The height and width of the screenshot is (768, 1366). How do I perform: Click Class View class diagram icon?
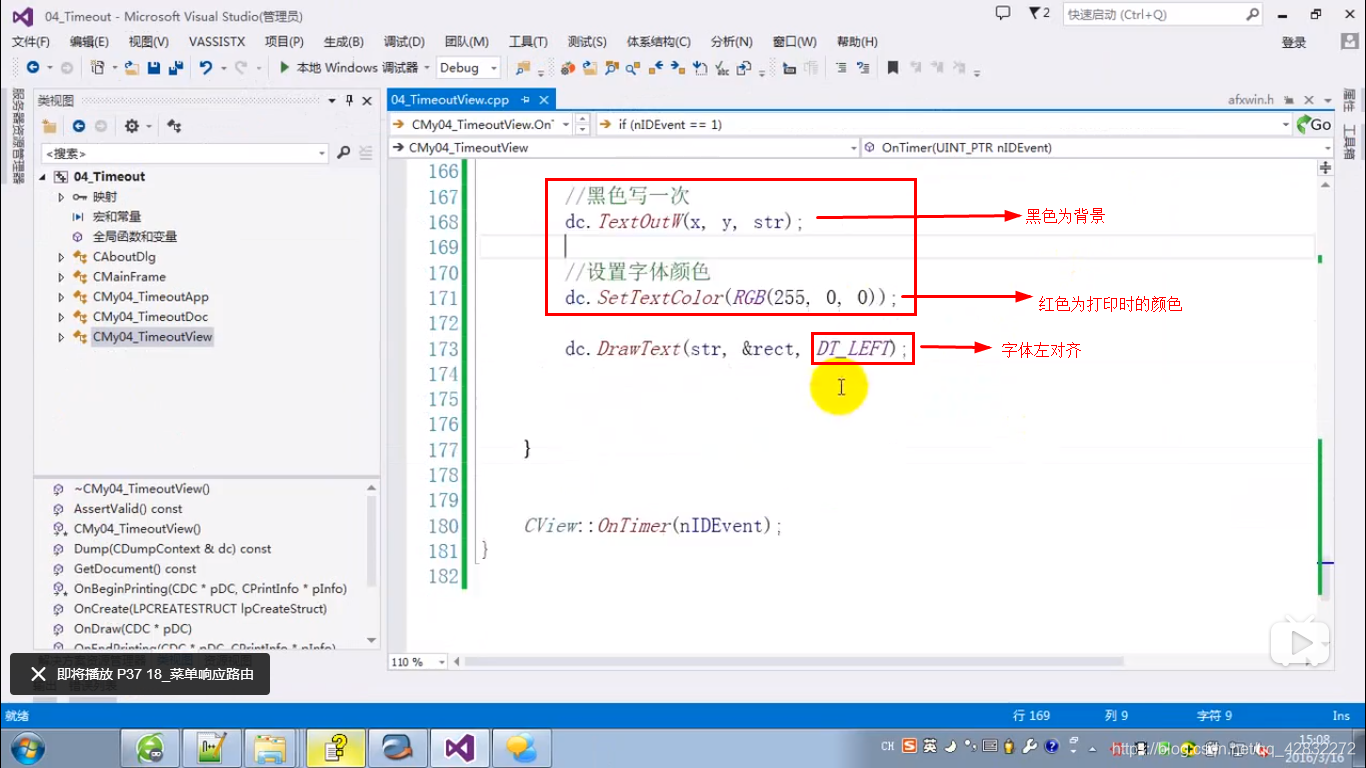[x=174, y=126]
